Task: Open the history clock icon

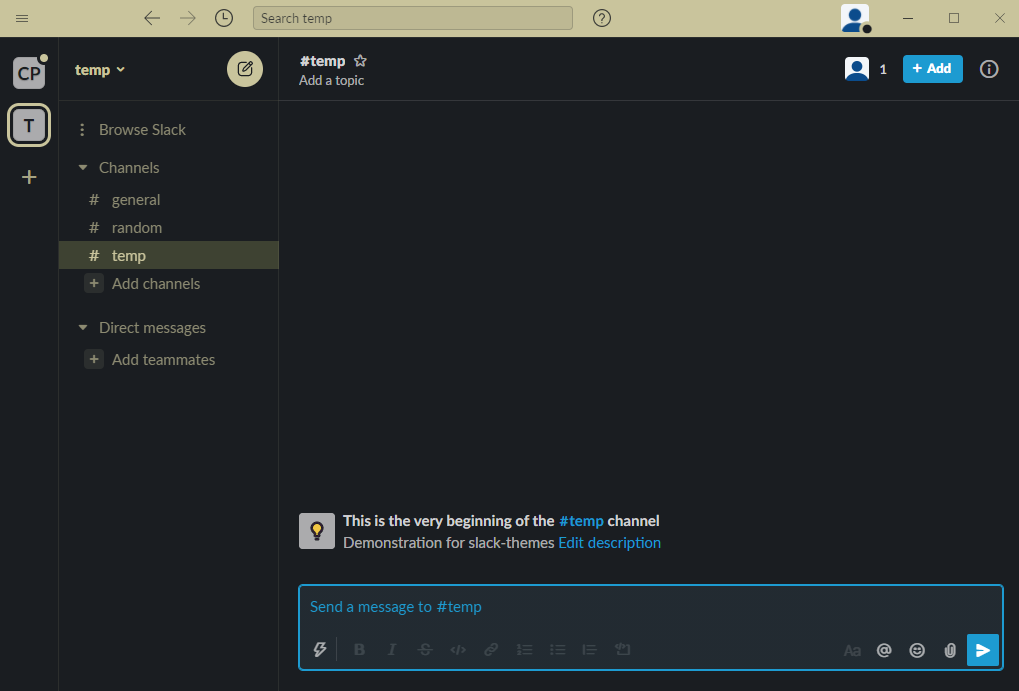Action: coord(224,18)
